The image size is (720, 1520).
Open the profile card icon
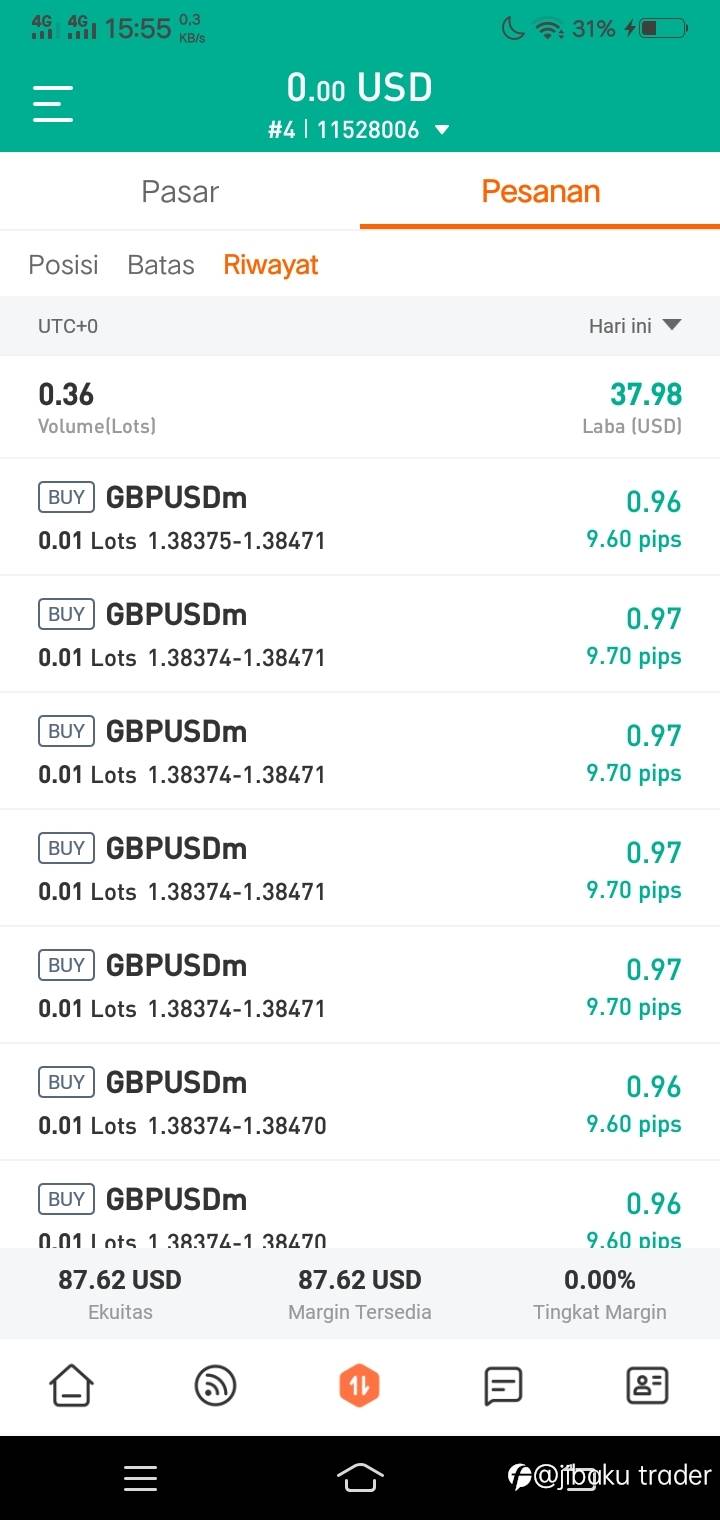[x=647, y=1386]
